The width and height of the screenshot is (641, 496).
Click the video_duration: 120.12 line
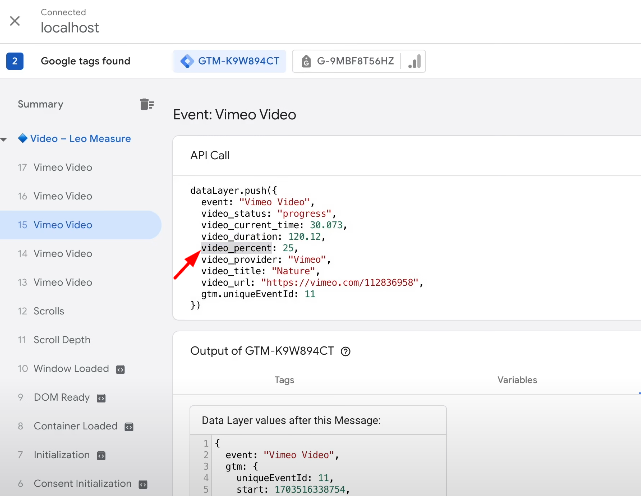263,237
